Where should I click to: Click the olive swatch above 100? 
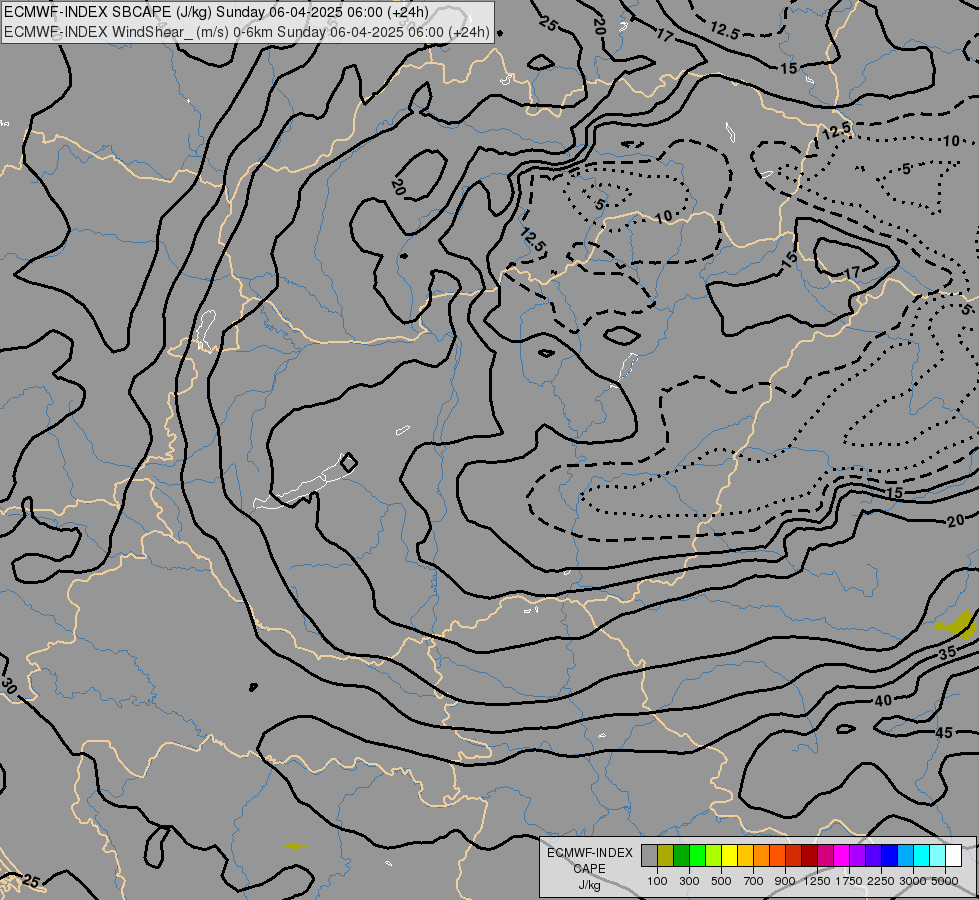click(x=666, y=856)
